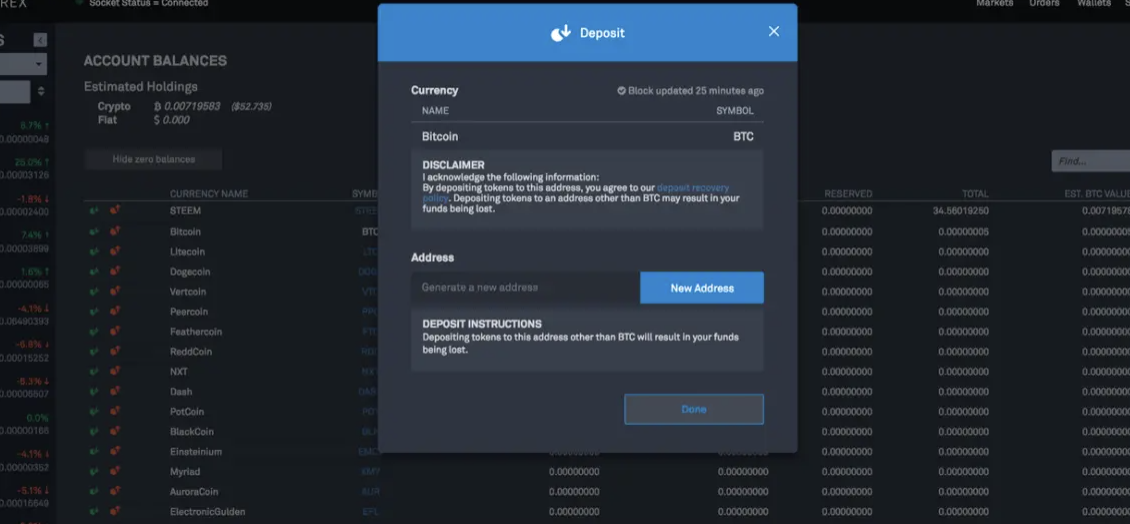Viewport: 1130px width, 524px height.
Task: Click the PotCoin withdraw icon
Action: coord(114,412)
